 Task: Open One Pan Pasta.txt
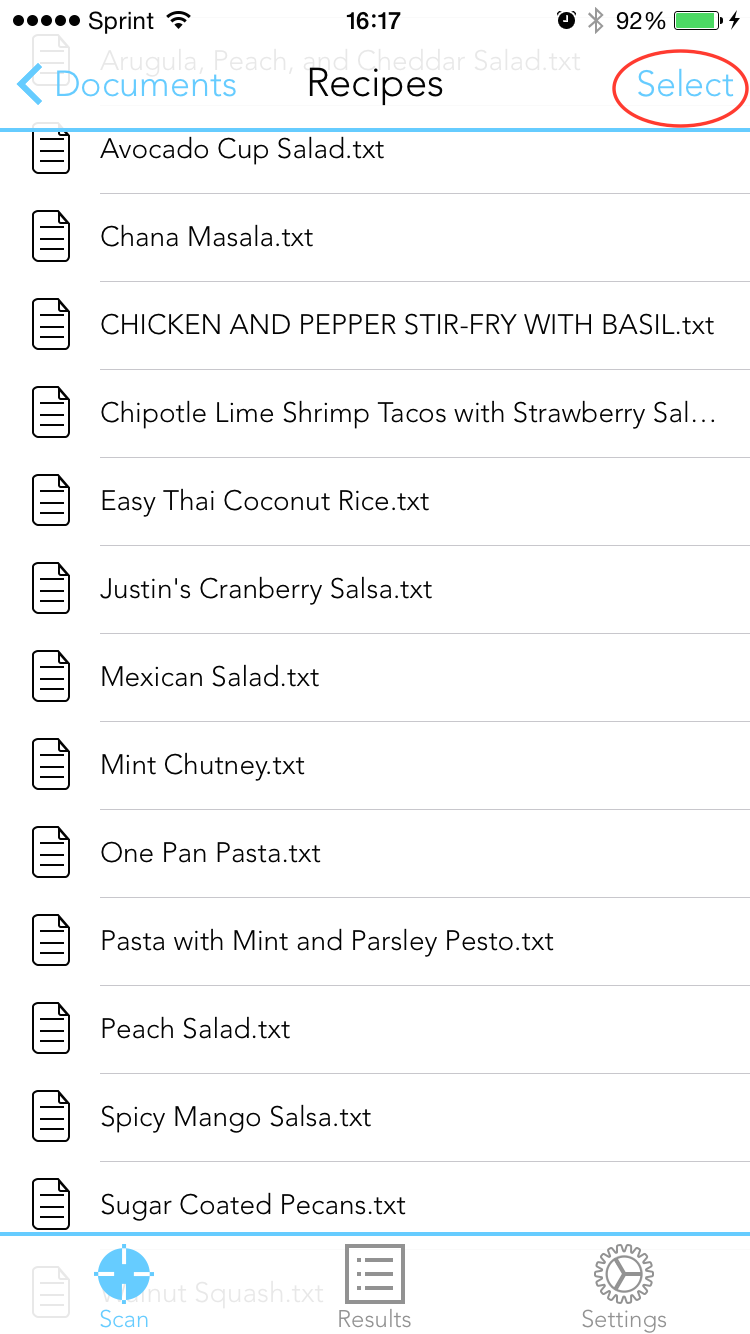coord(375,853)
